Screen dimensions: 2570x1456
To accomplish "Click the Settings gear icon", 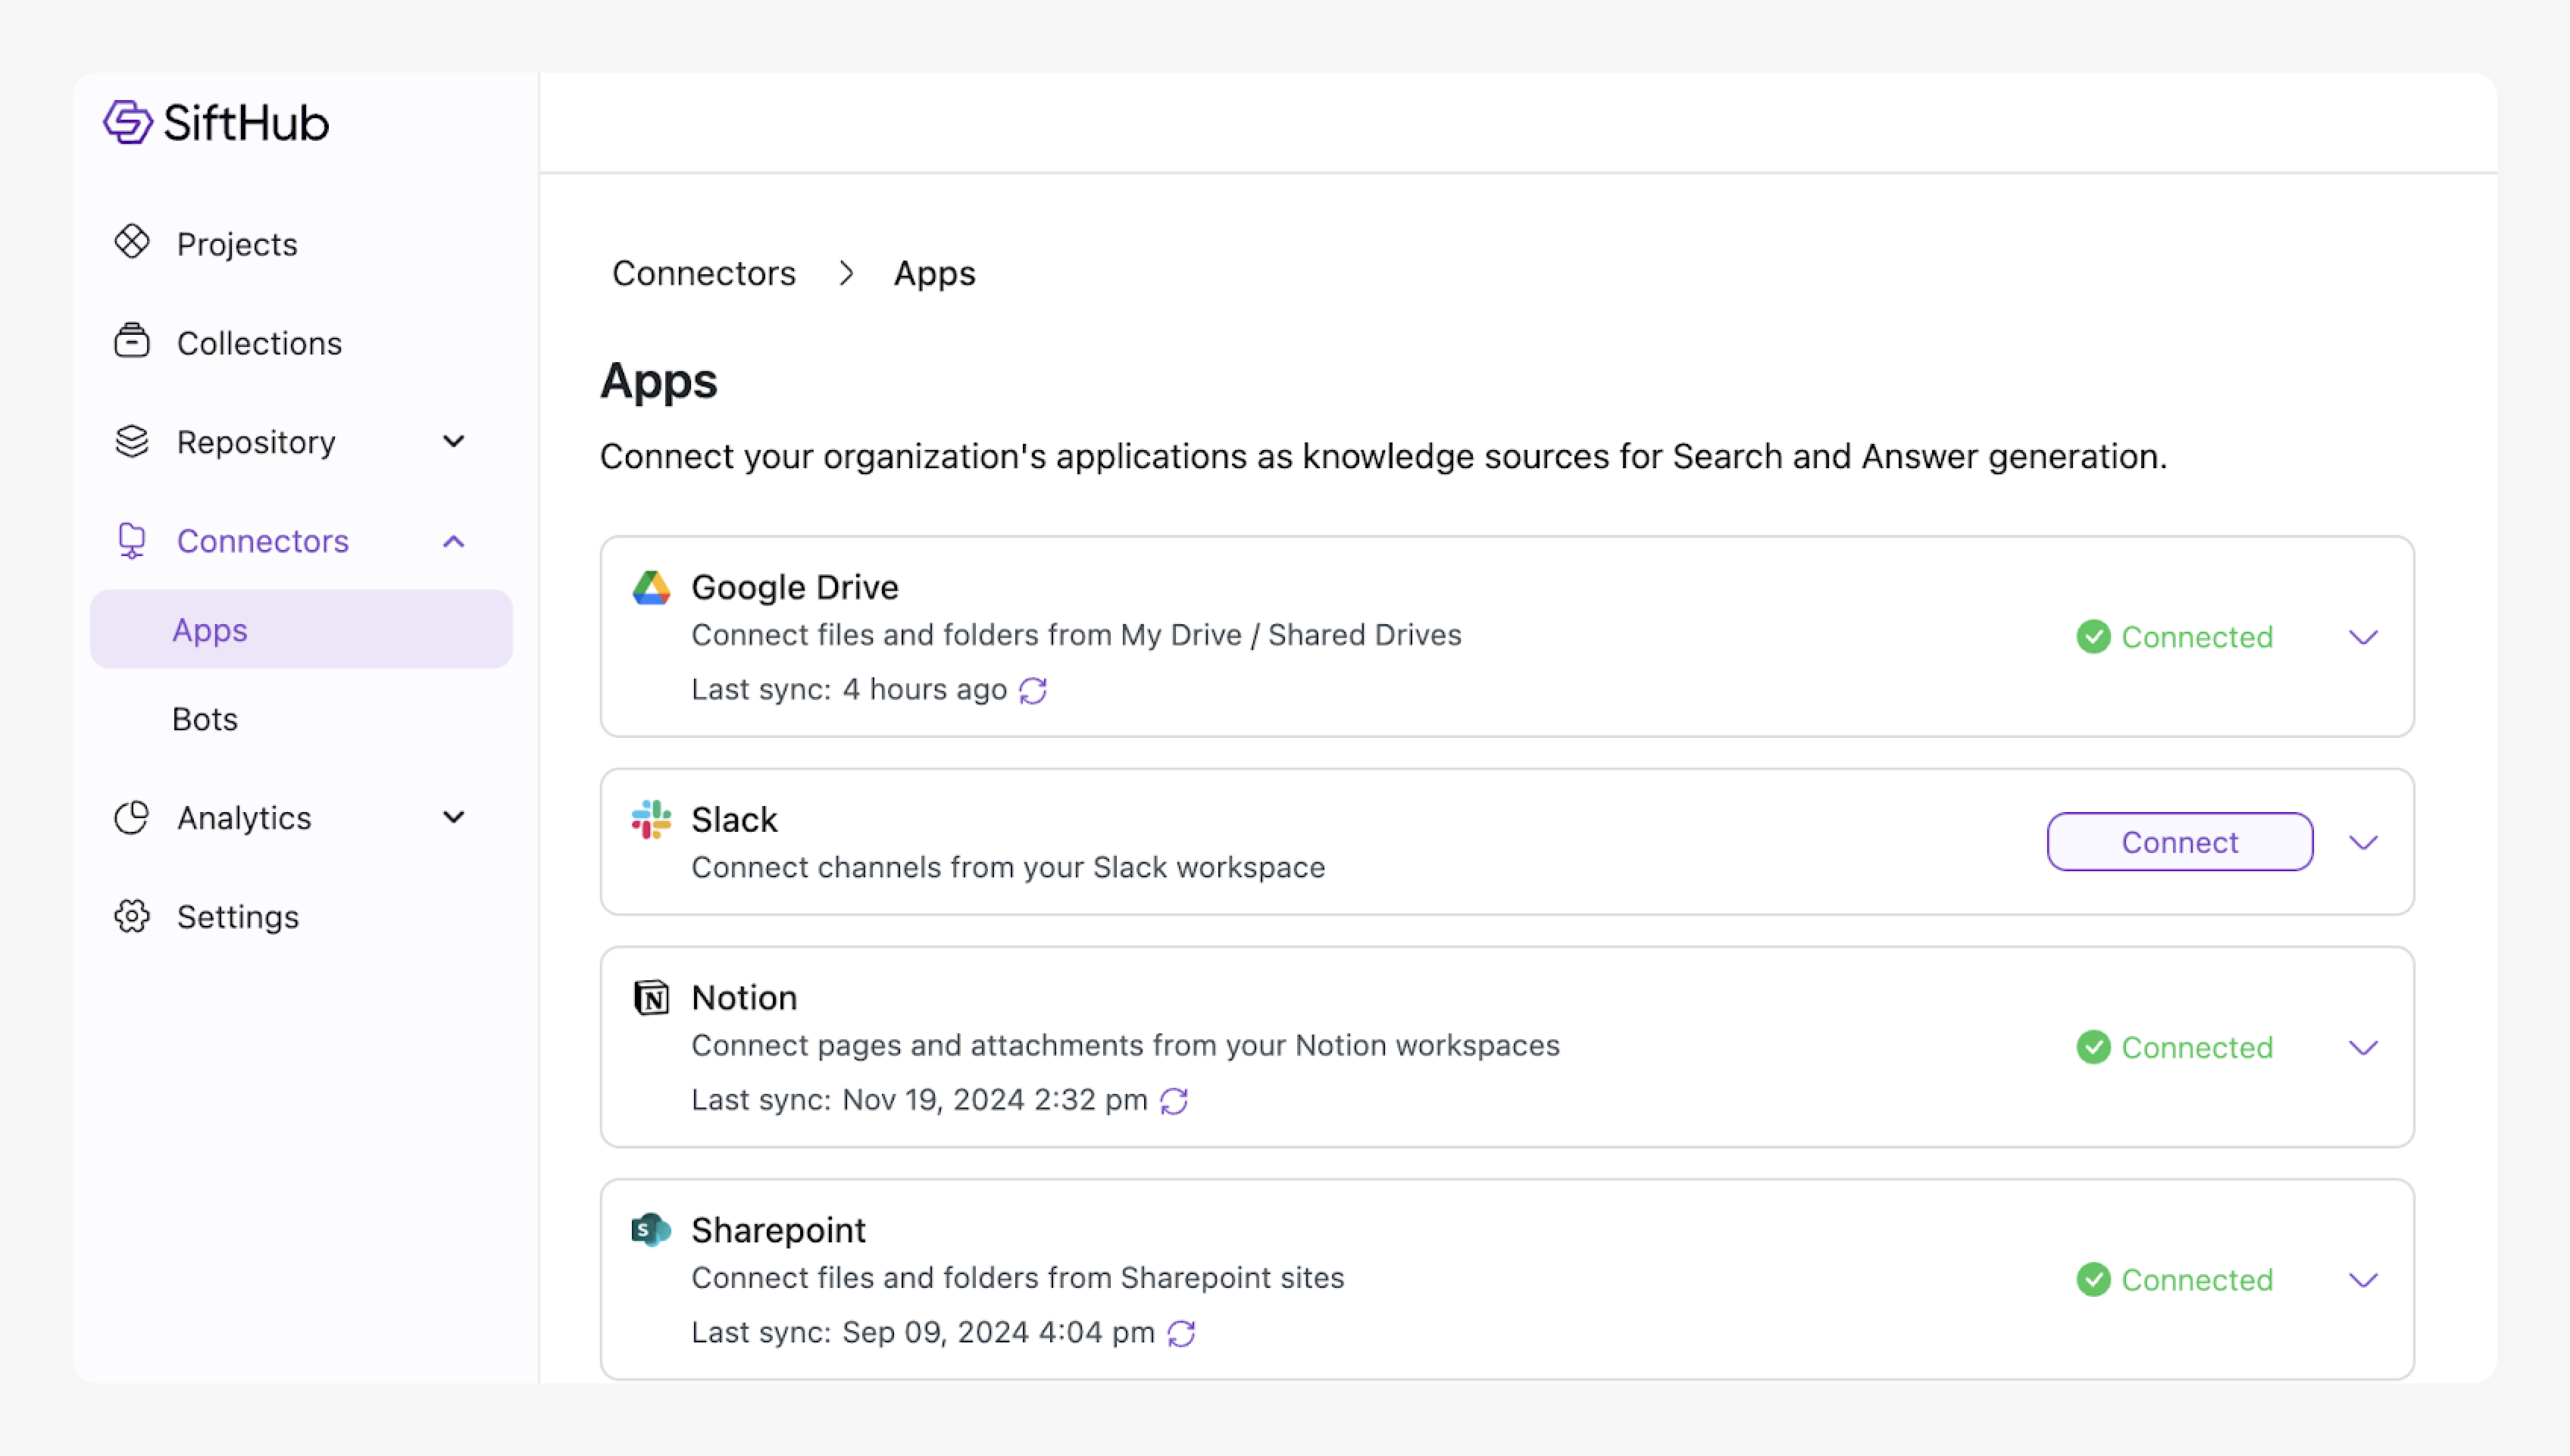I will [x=132, y=916].
